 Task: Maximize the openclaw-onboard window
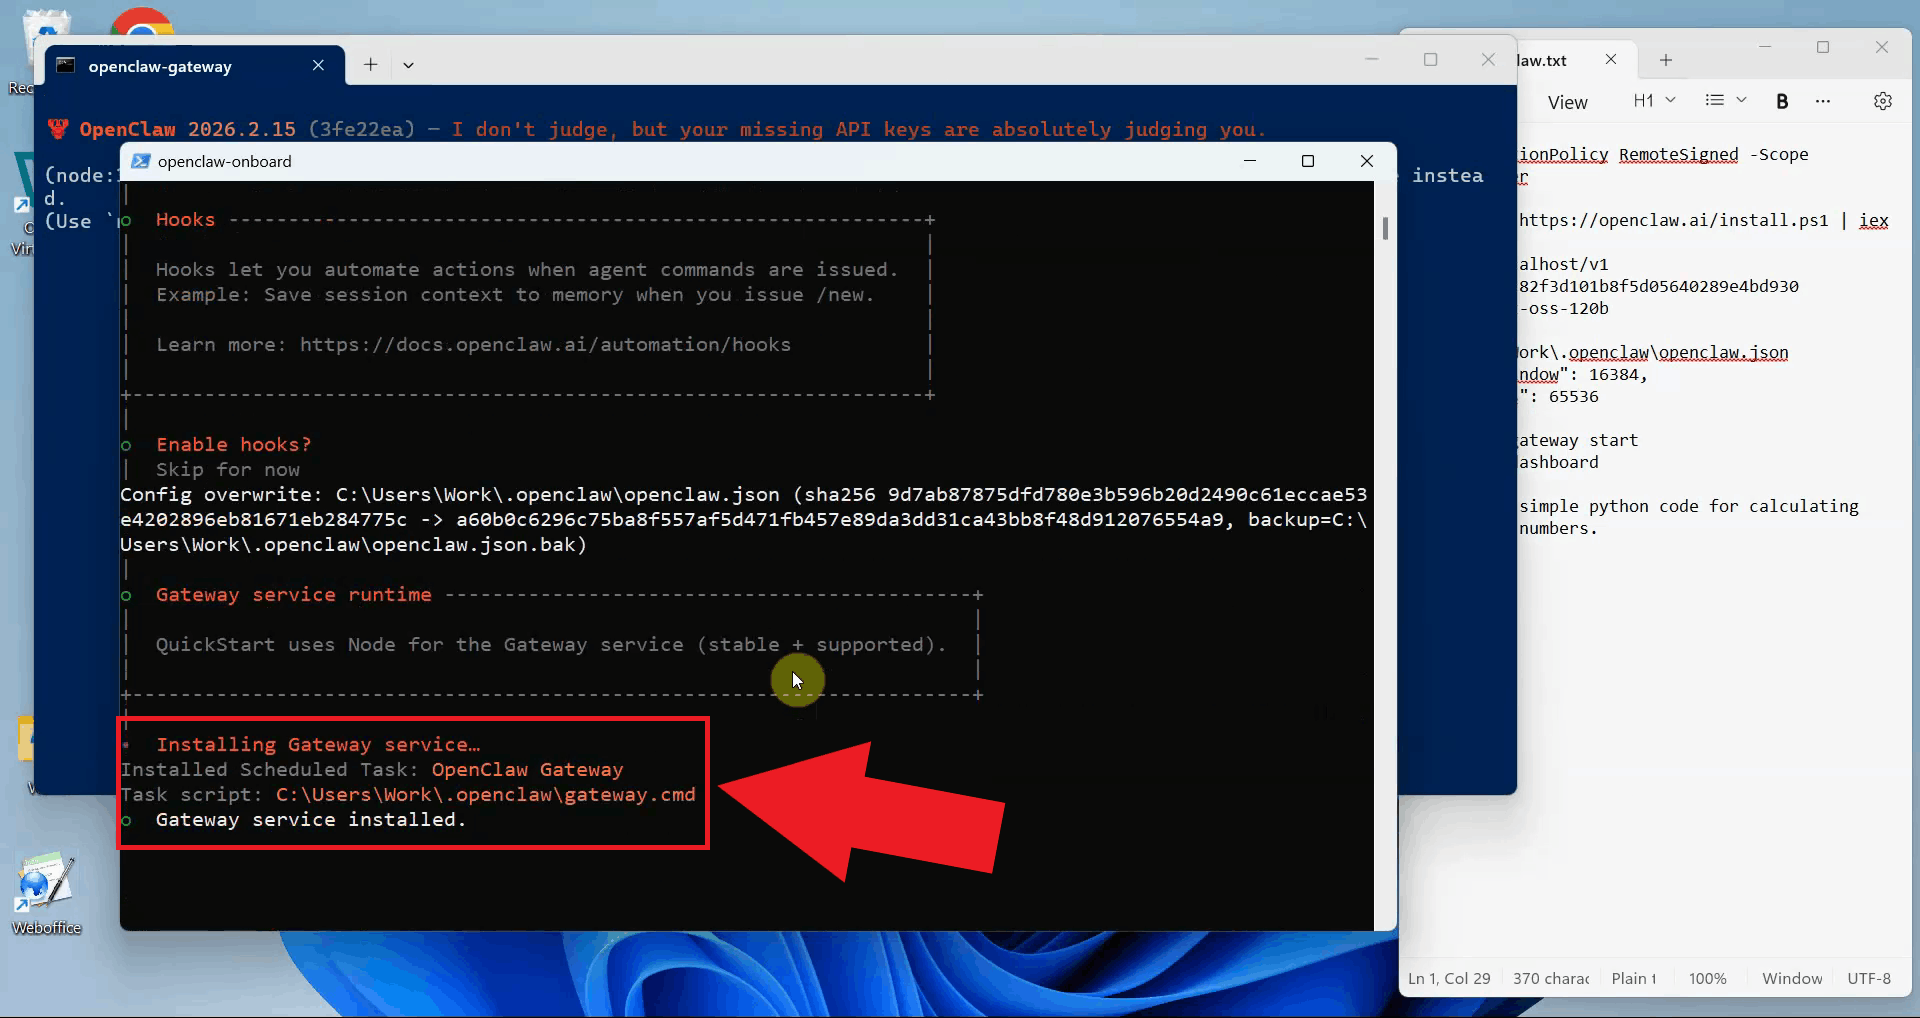point(1307,161)
